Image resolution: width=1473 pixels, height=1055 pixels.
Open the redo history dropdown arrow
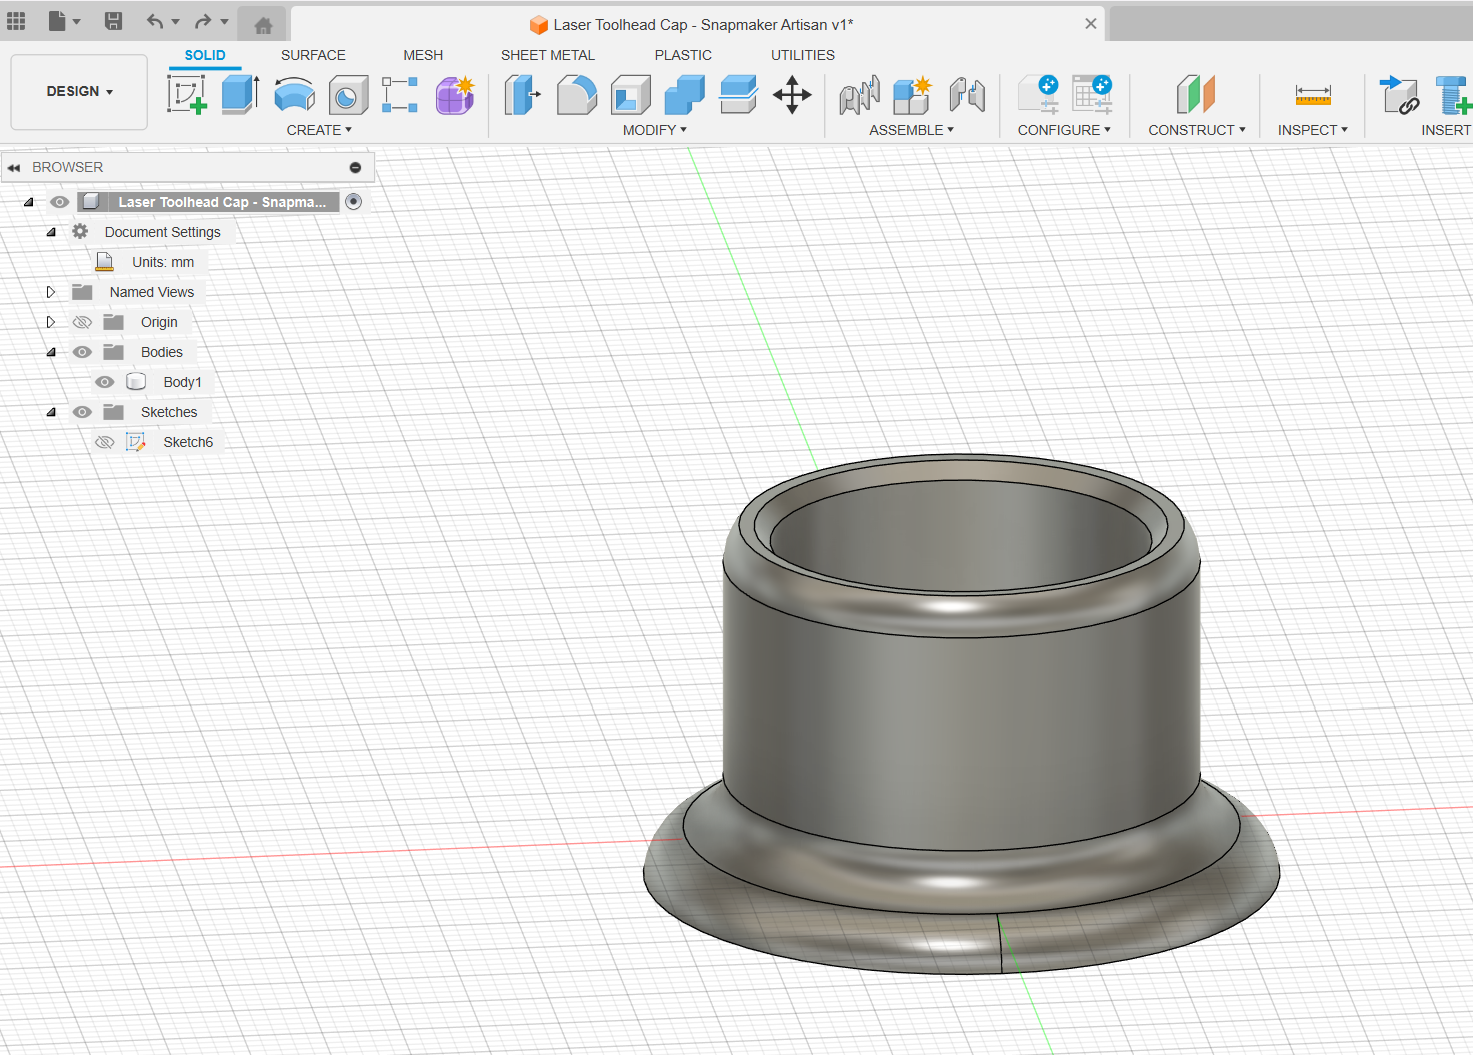[224, 21]
